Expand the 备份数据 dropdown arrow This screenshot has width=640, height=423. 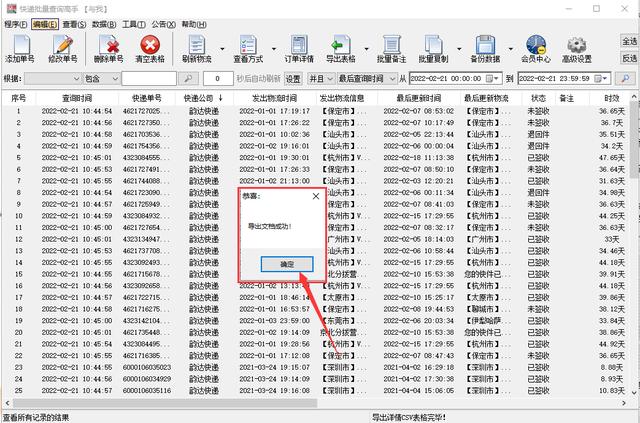(511, 49)
